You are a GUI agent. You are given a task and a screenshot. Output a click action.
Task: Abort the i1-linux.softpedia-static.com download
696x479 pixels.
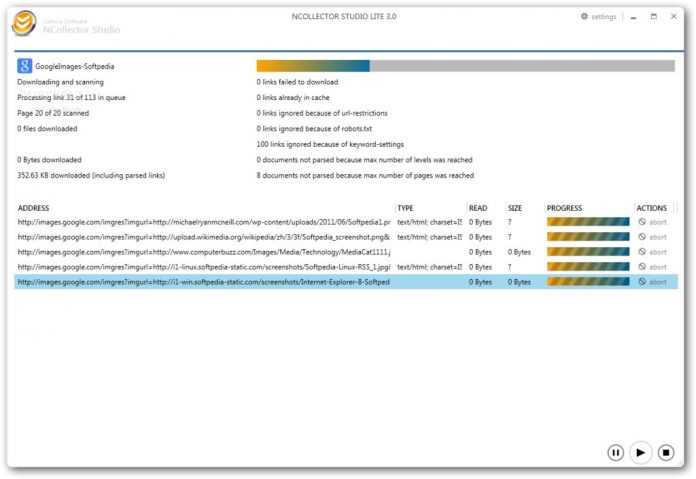click(x=652, y=267)
